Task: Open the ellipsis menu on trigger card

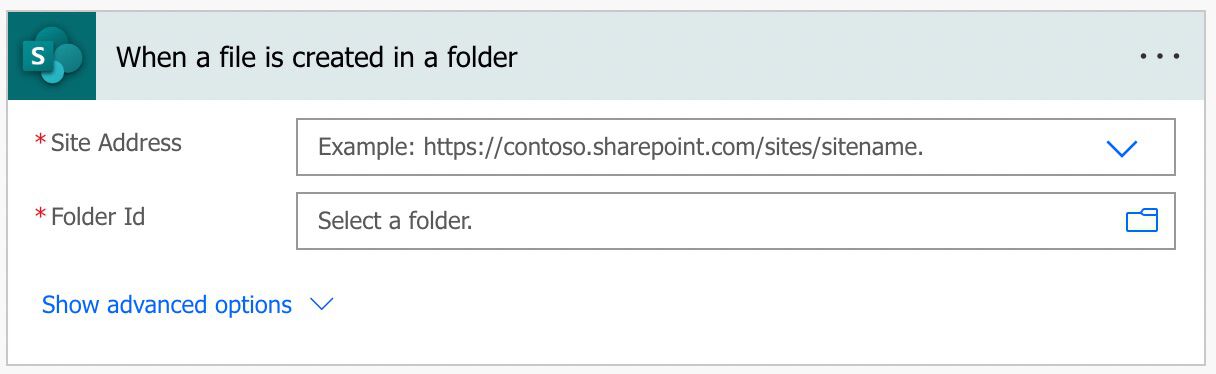Action: pos(1160,57)
